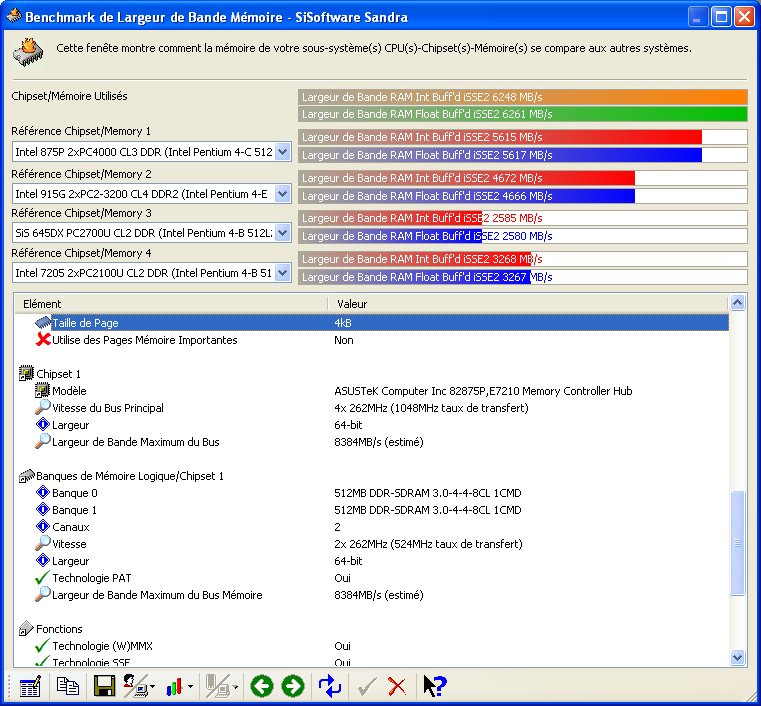This screenshot has height=706, width=761.
Task: Click the icon beside Modèle row
Action: [x=43, y=390]
